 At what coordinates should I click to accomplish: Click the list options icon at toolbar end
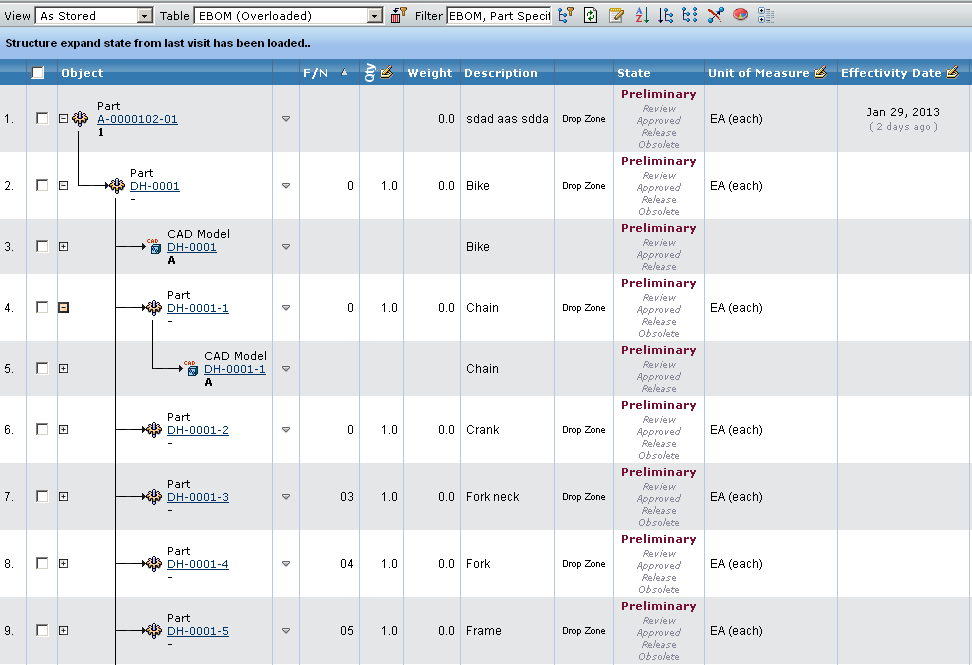click(766, 16)
